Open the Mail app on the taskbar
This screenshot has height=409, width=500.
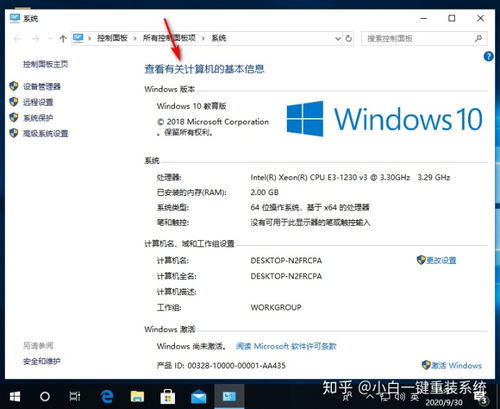coord(198,397)
